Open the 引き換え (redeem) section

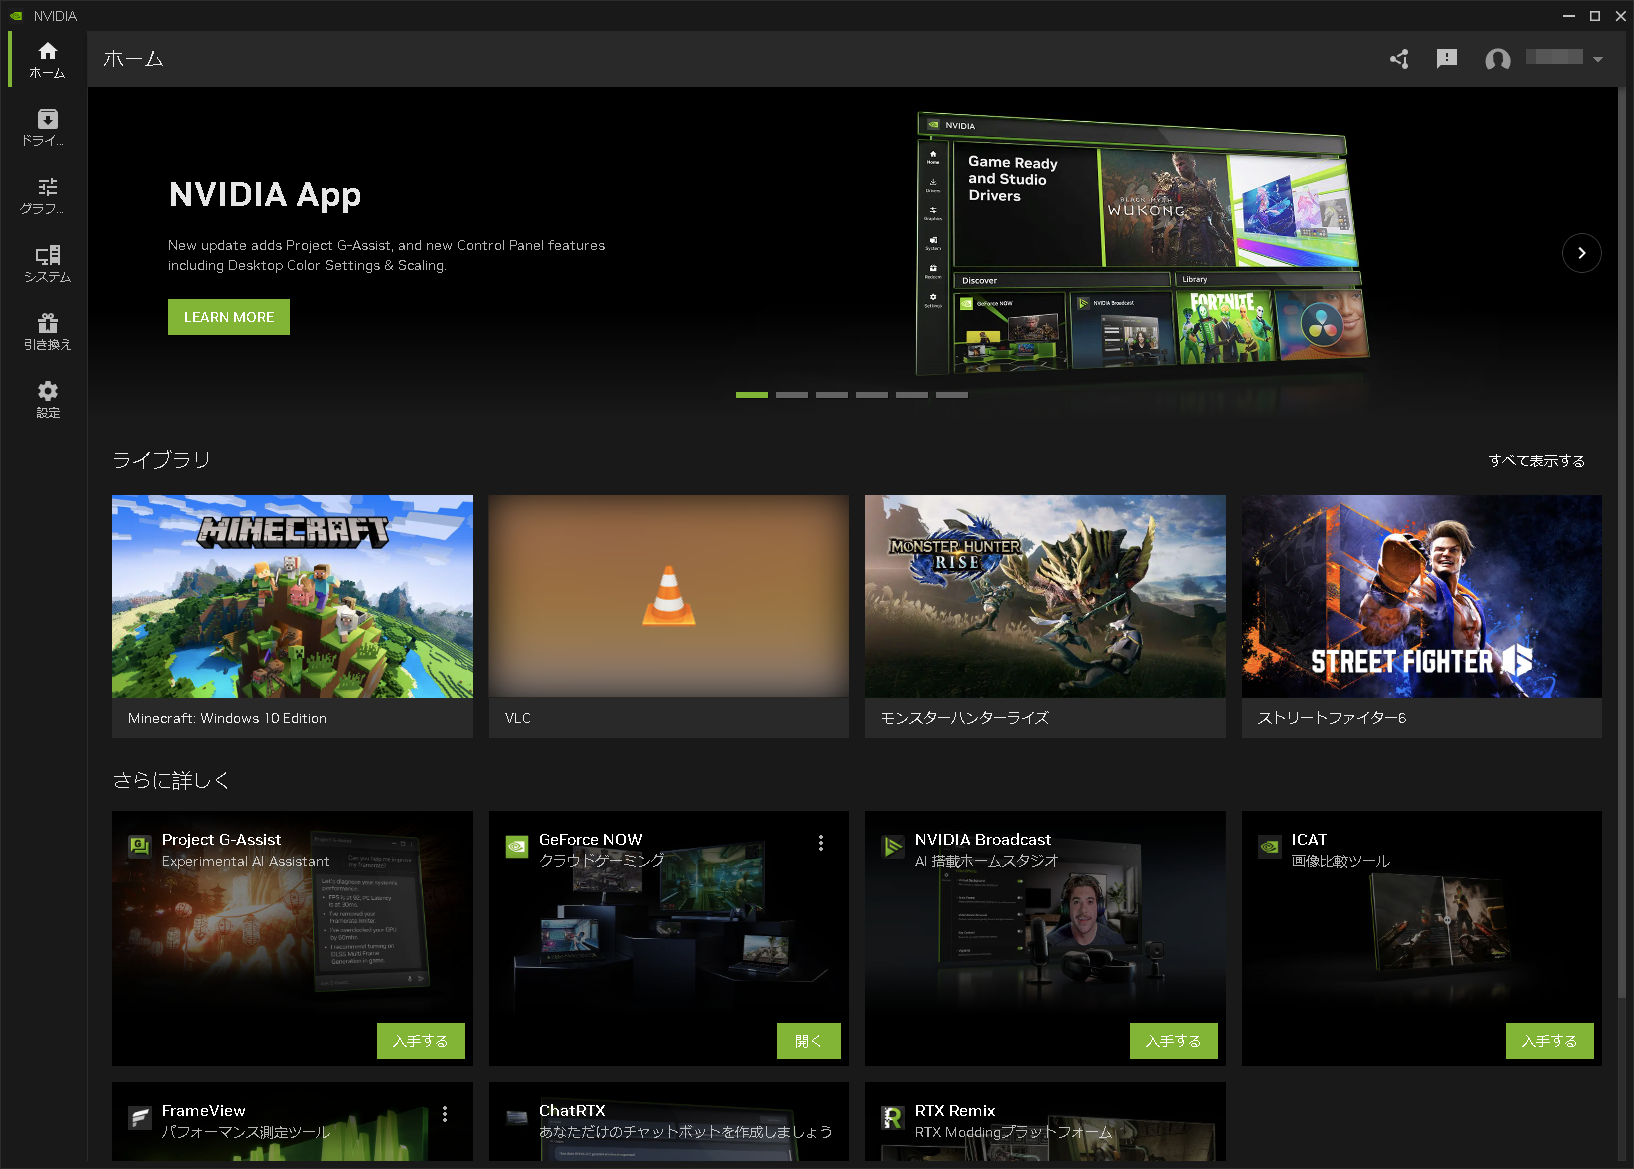pyautogui.click(x=46, y=330)
